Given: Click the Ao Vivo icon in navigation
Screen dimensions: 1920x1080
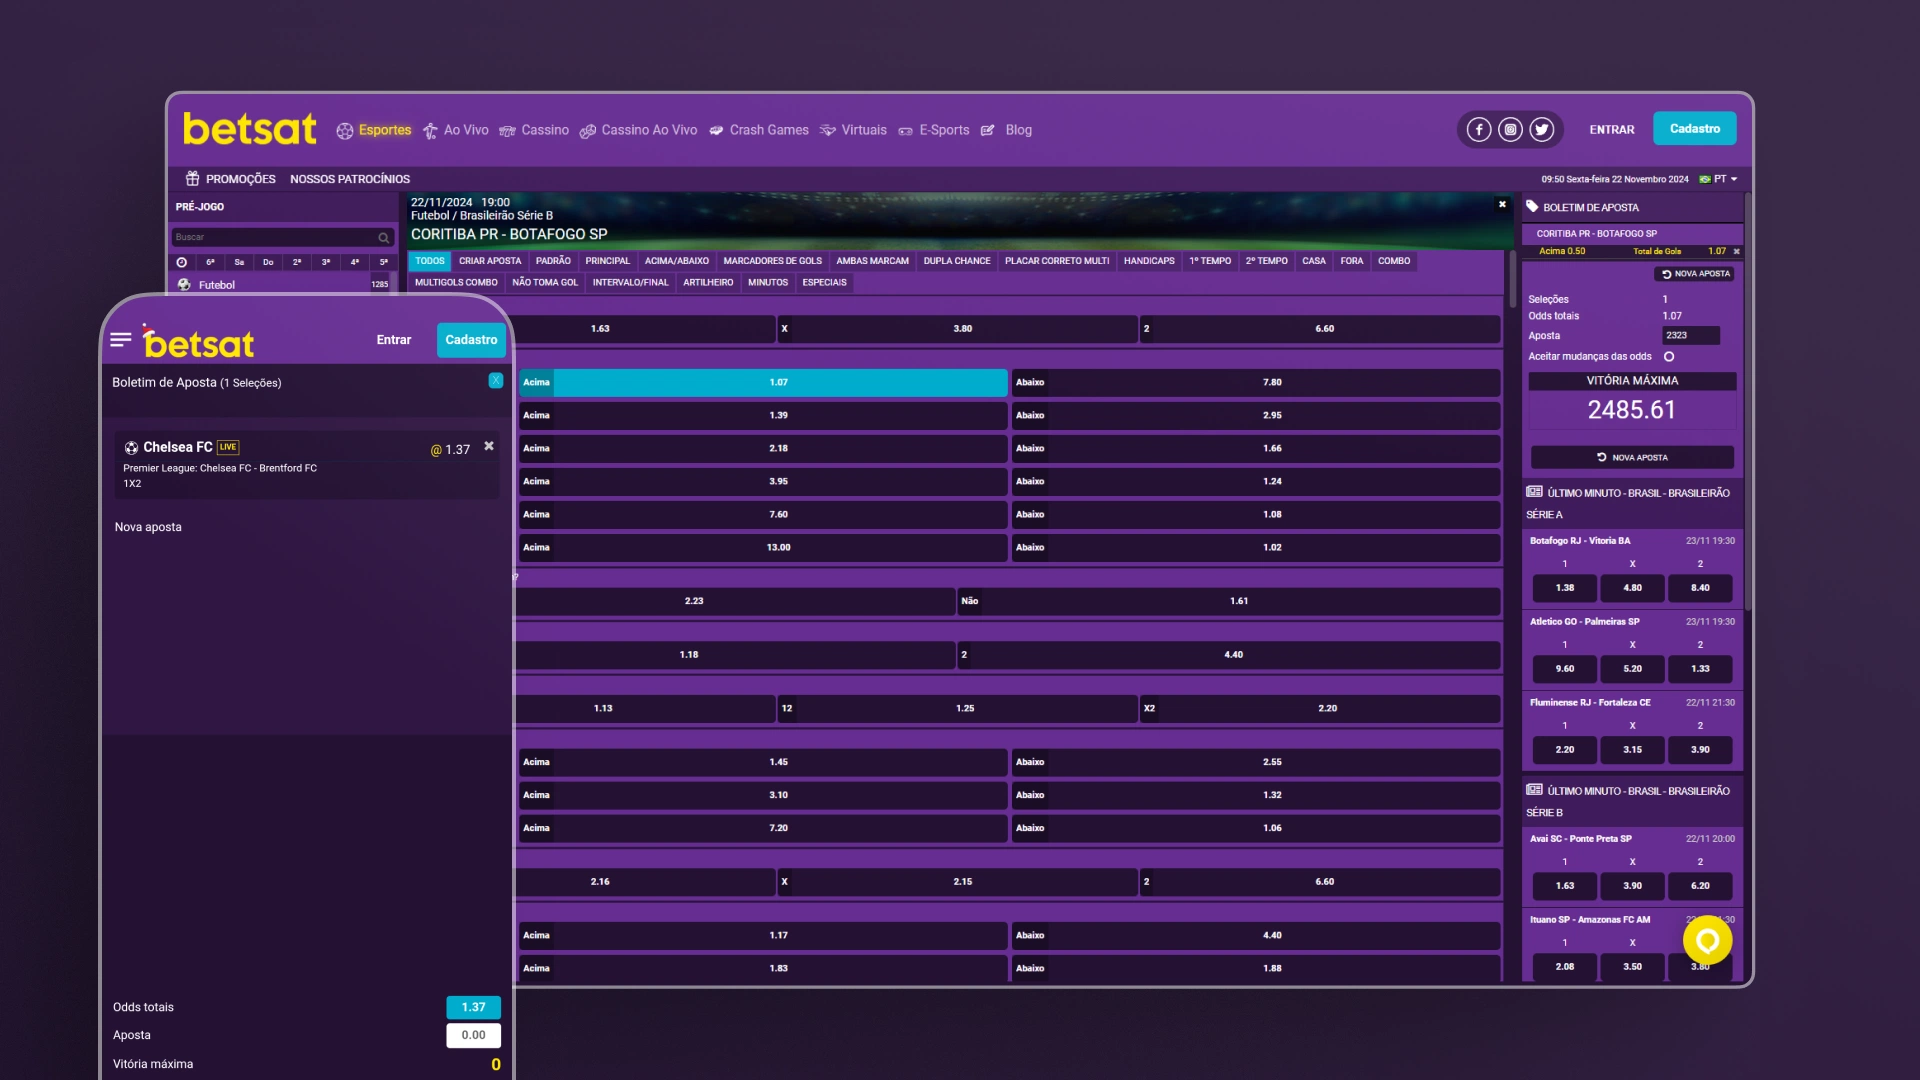Looking at the screenshot, I should [430, 131].
